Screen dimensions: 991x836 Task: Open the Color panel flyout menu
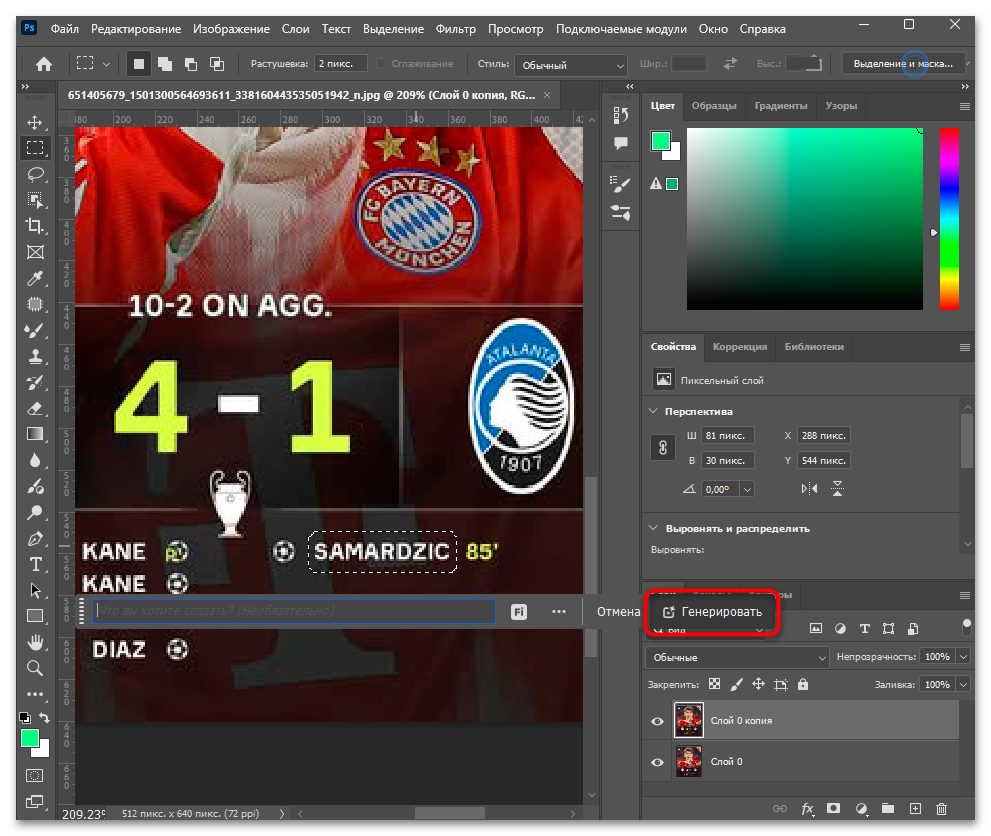coord(964,106)
